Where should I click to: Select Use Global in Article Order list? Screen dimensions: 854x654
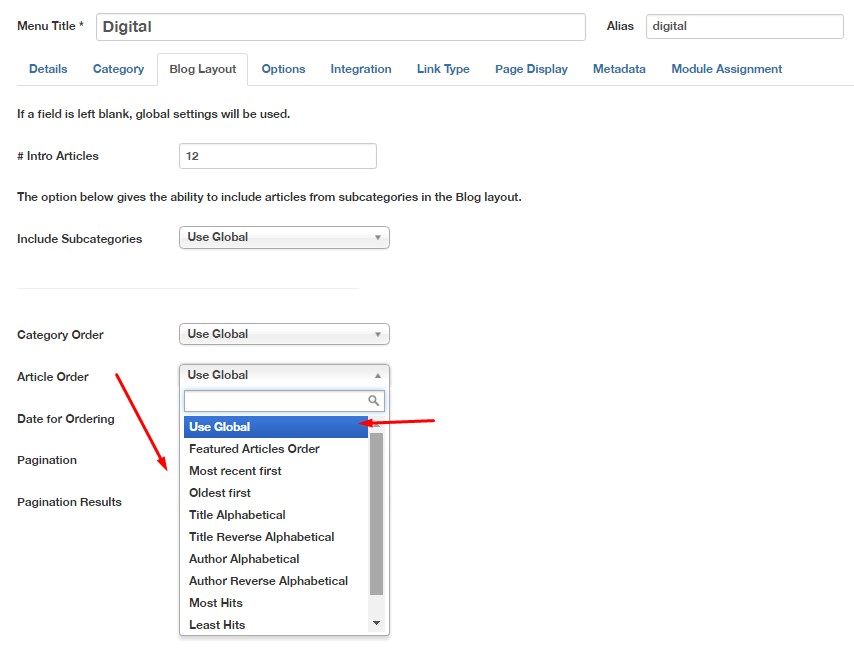276,427
